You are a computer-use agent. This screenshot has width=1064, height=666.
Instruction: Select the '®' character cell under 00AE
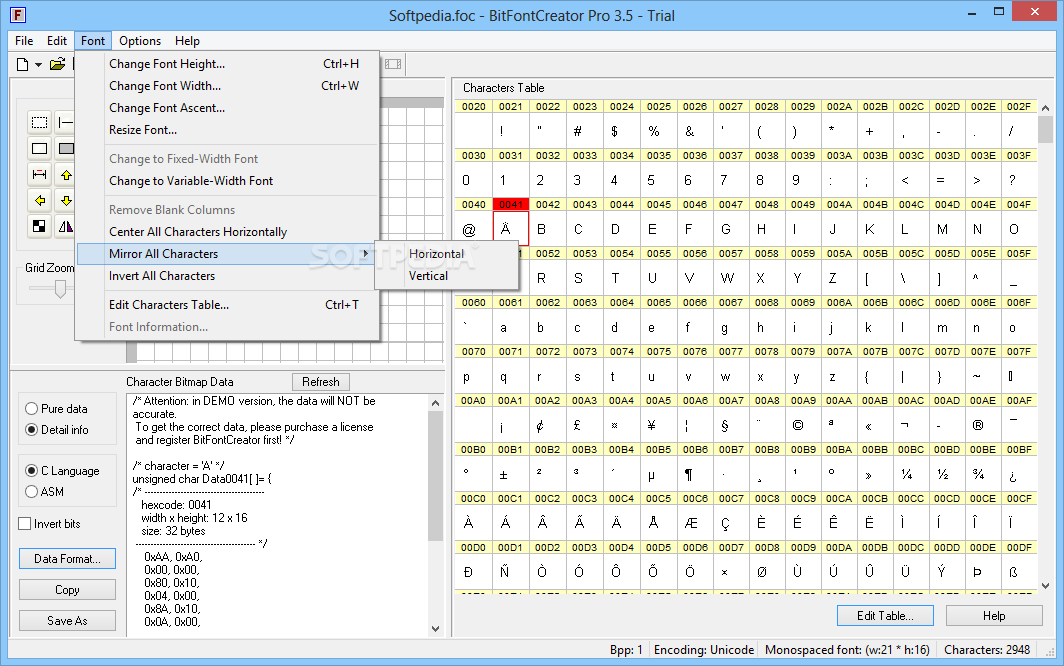pyautogui.click(x=983, y=425)
